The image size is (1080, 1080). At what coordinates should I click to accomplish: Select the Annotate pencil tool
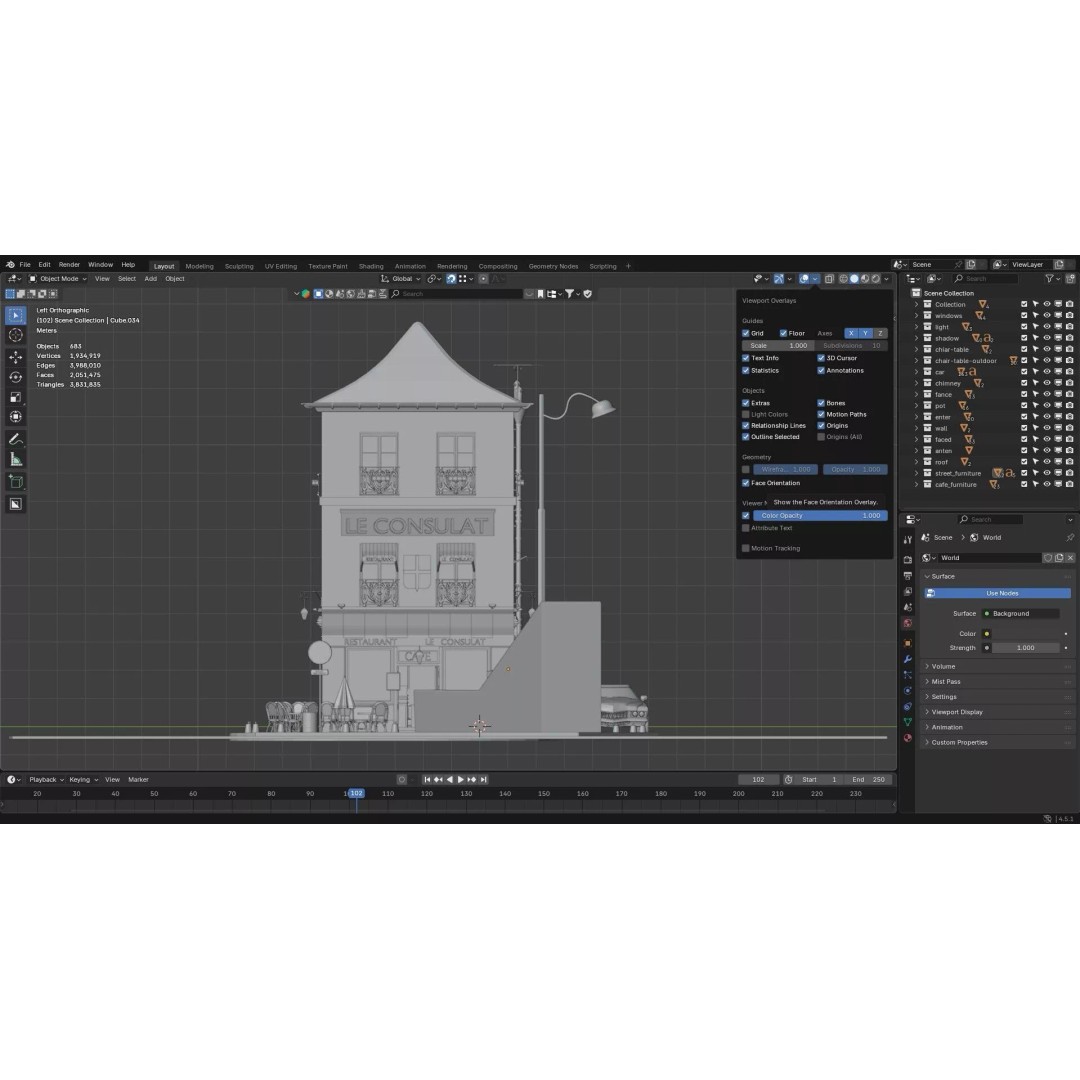tap(15, 439)
